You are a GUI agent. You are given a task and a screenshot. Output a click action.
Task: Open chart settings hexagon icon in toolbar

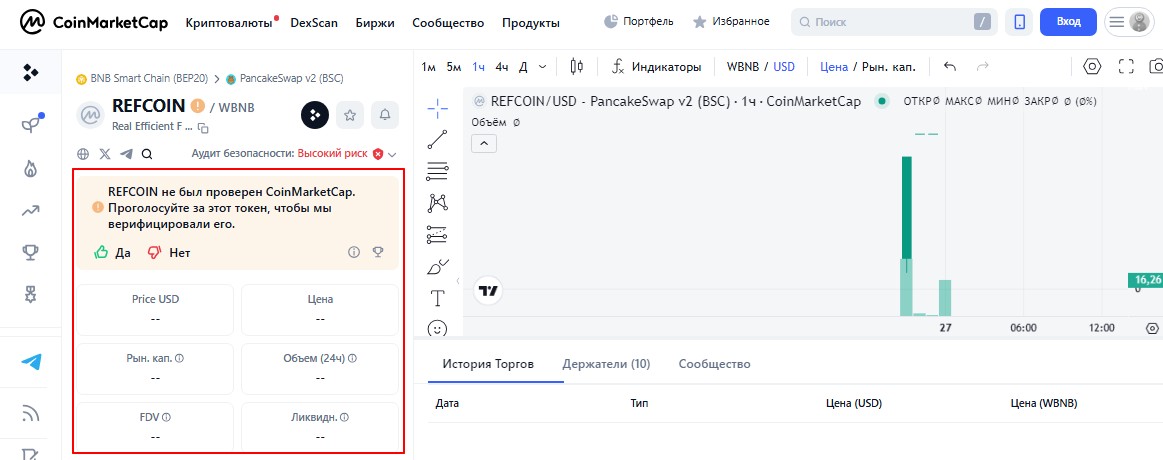1092,67
